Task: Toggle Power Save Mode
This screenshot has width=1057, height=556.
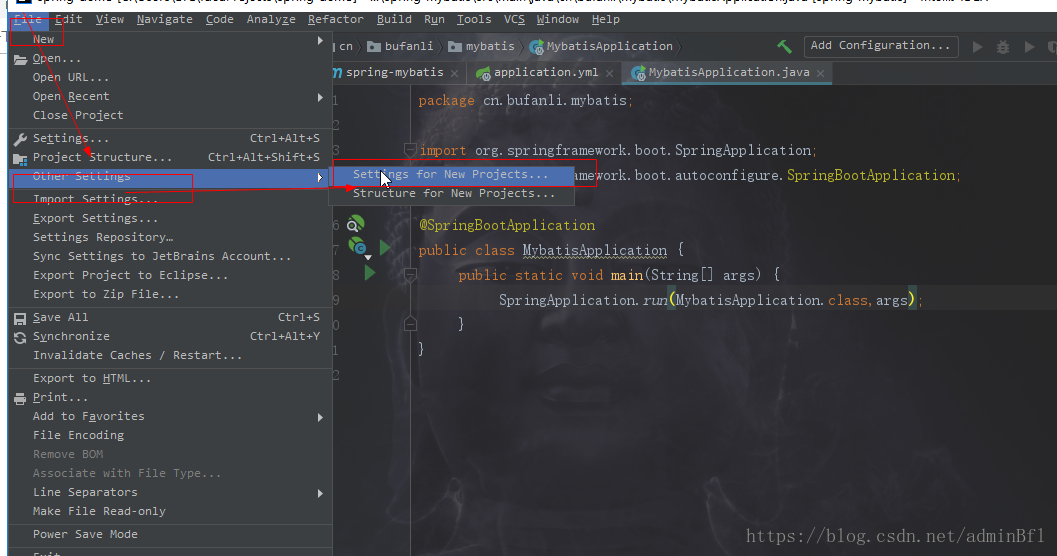Action: click(170, 534)
